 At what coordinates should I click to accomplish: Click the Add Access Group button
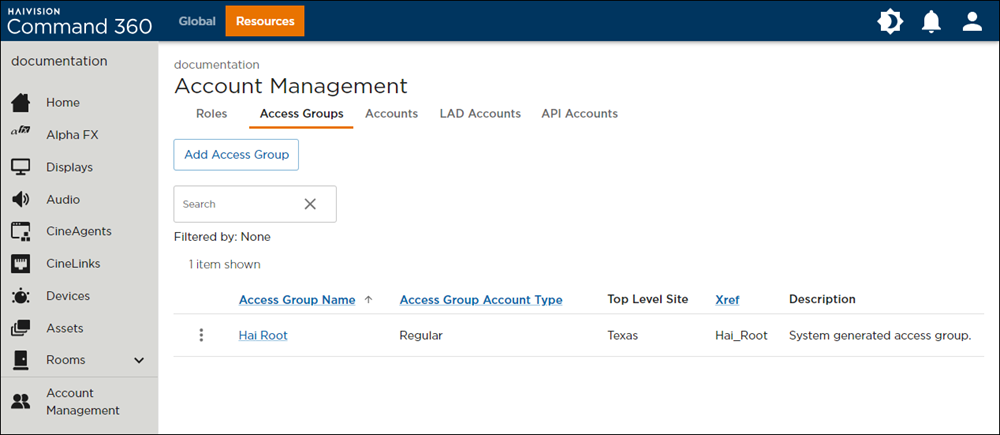coord(236,155)
